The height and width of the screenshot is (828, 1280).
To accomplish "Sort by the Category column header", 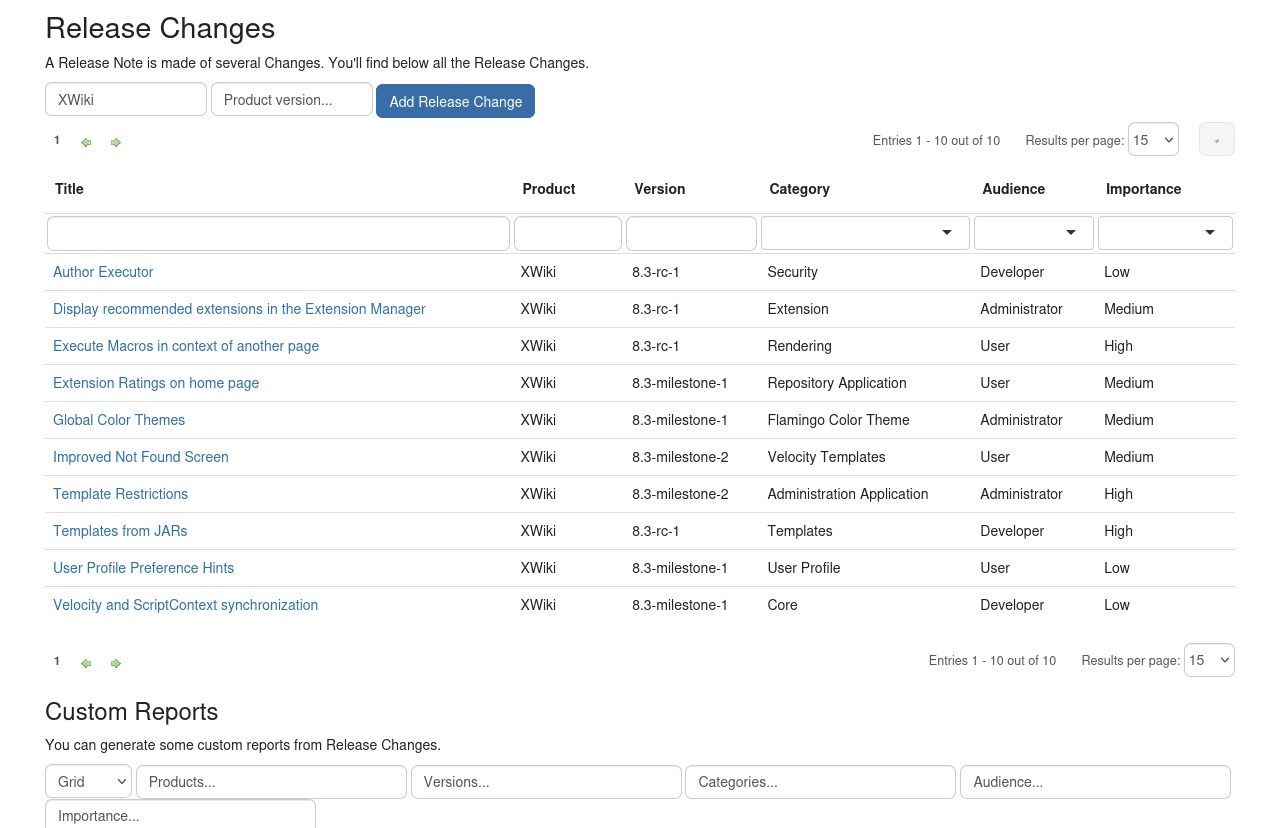I will pos(799,189).
